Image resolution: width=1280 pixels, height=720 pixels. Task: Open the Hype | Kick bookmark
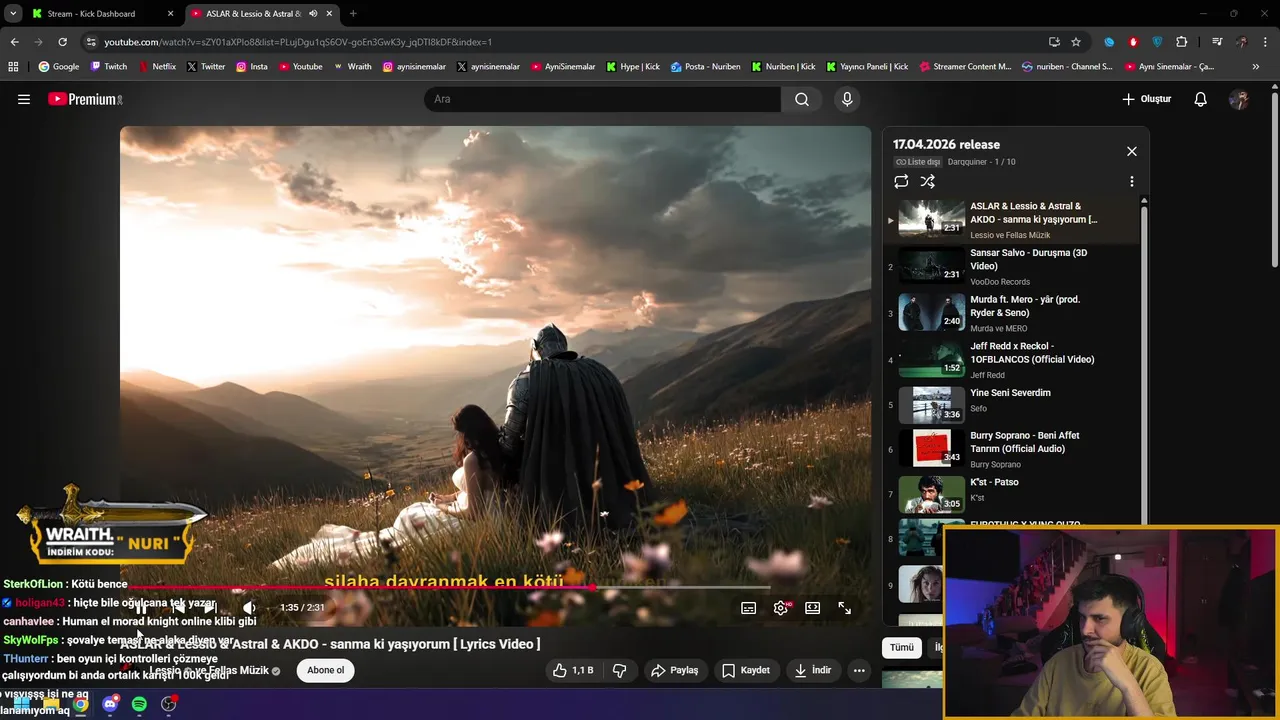point(633,67)
